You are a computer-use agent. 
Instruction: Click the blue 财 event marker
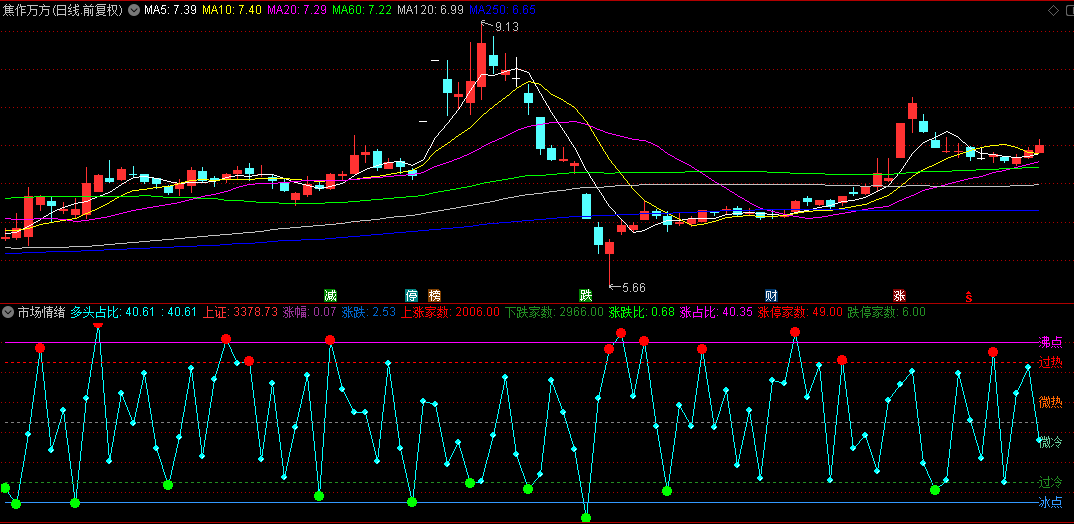(x=771, y=295)
